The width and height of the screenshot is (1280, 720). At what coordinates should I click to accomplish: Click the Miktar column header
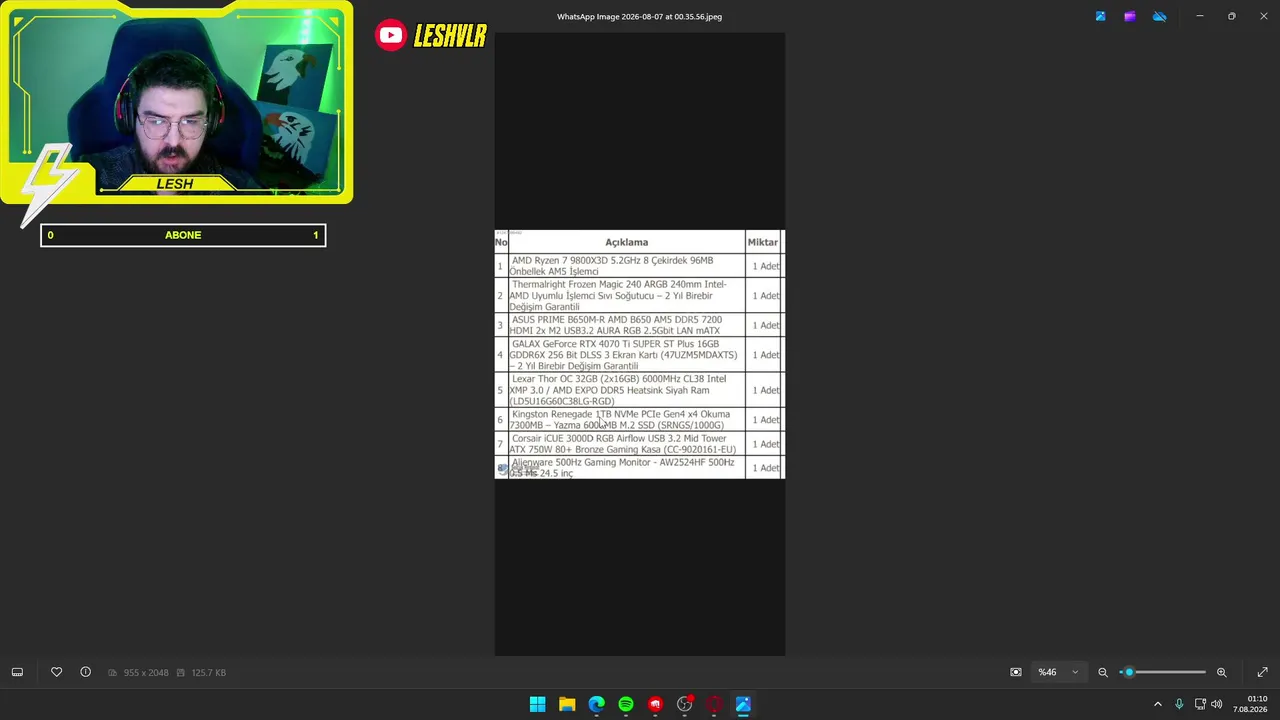pos(762,242)
